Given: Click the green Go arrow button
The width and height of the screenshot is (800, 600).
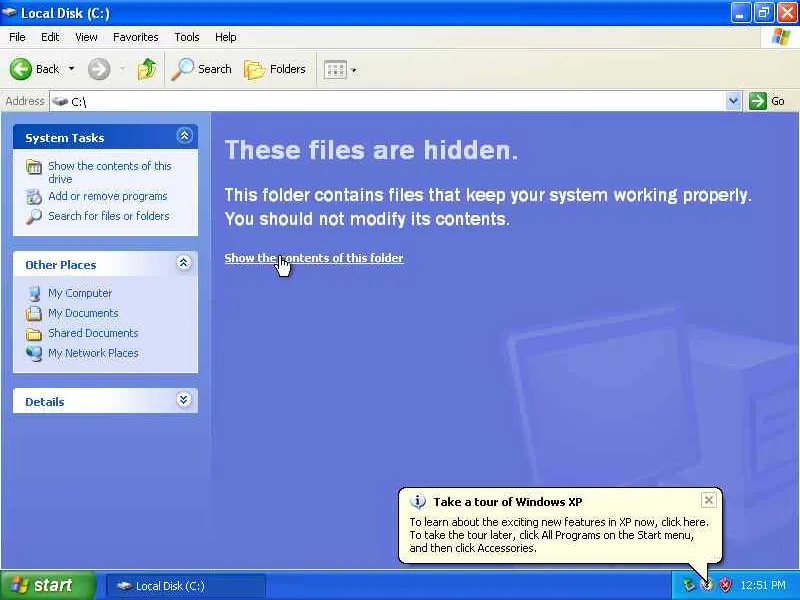Looking at the screenshot, I should click(758, 101).
